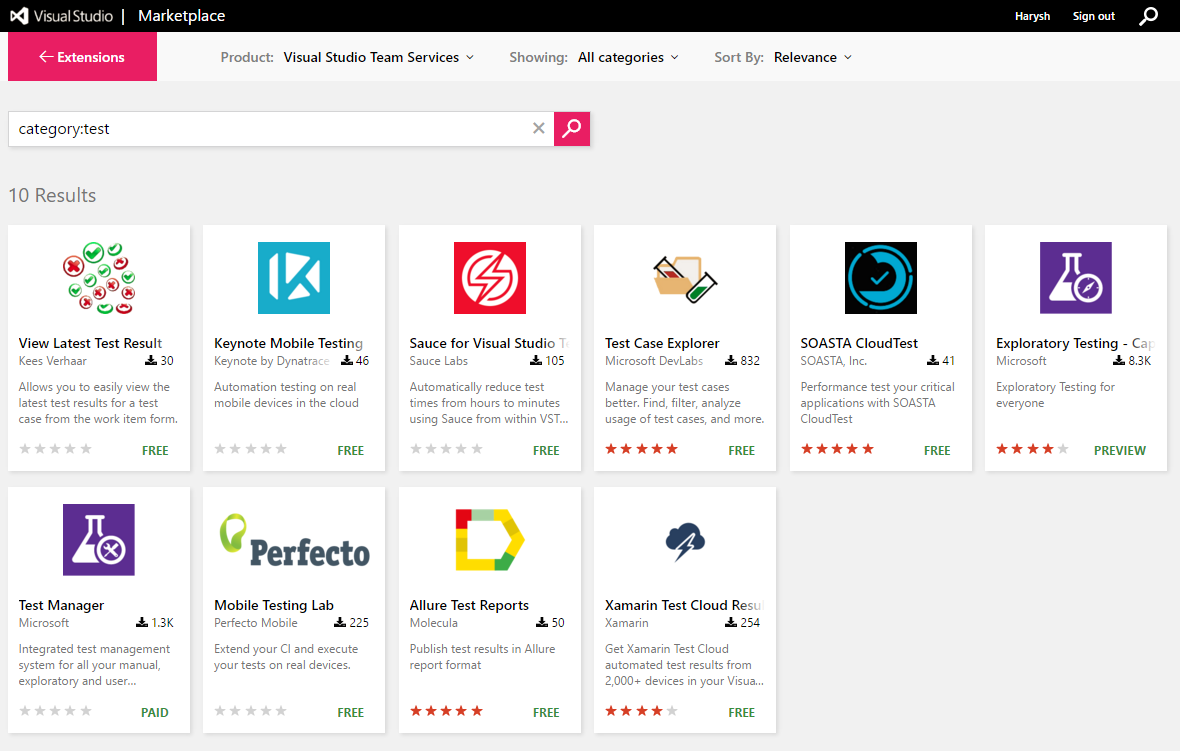
Task: Open Allure Test Reports extension title
Action: [470, 605]
